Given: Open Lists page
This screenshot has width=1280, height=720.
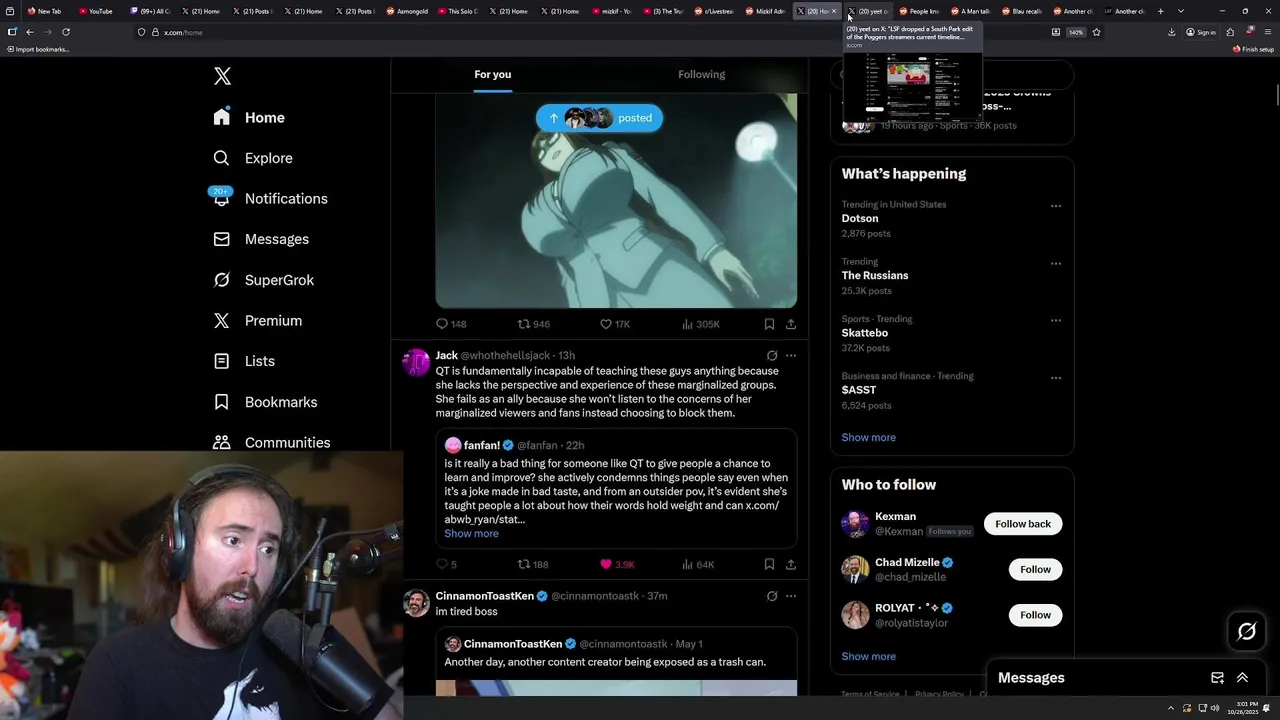Looking at the screenshot, I should (244, 361).
